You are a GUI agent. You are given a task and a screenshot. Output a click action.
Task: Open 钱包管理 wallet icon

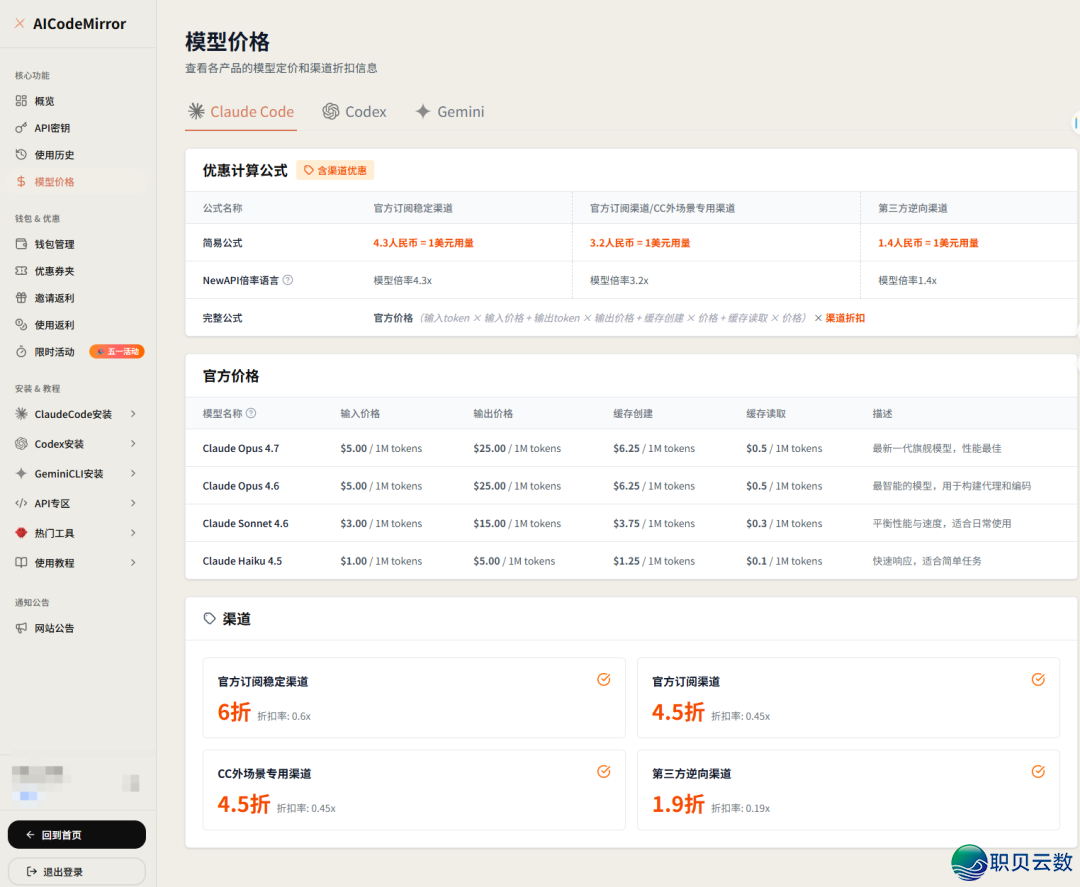click(x=21, y=244)
